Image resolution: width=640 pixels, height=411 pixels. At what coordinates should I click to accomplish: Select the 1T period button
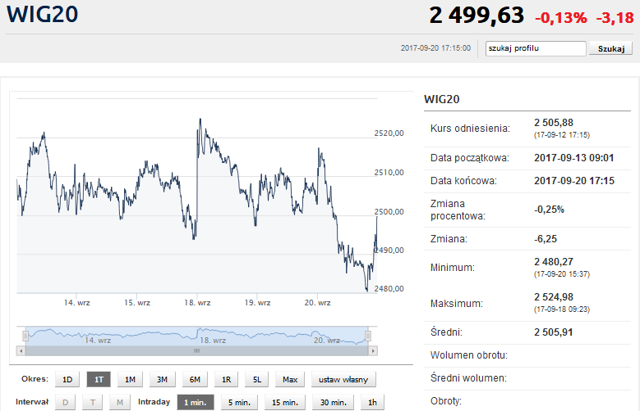(x=98, y=380)
